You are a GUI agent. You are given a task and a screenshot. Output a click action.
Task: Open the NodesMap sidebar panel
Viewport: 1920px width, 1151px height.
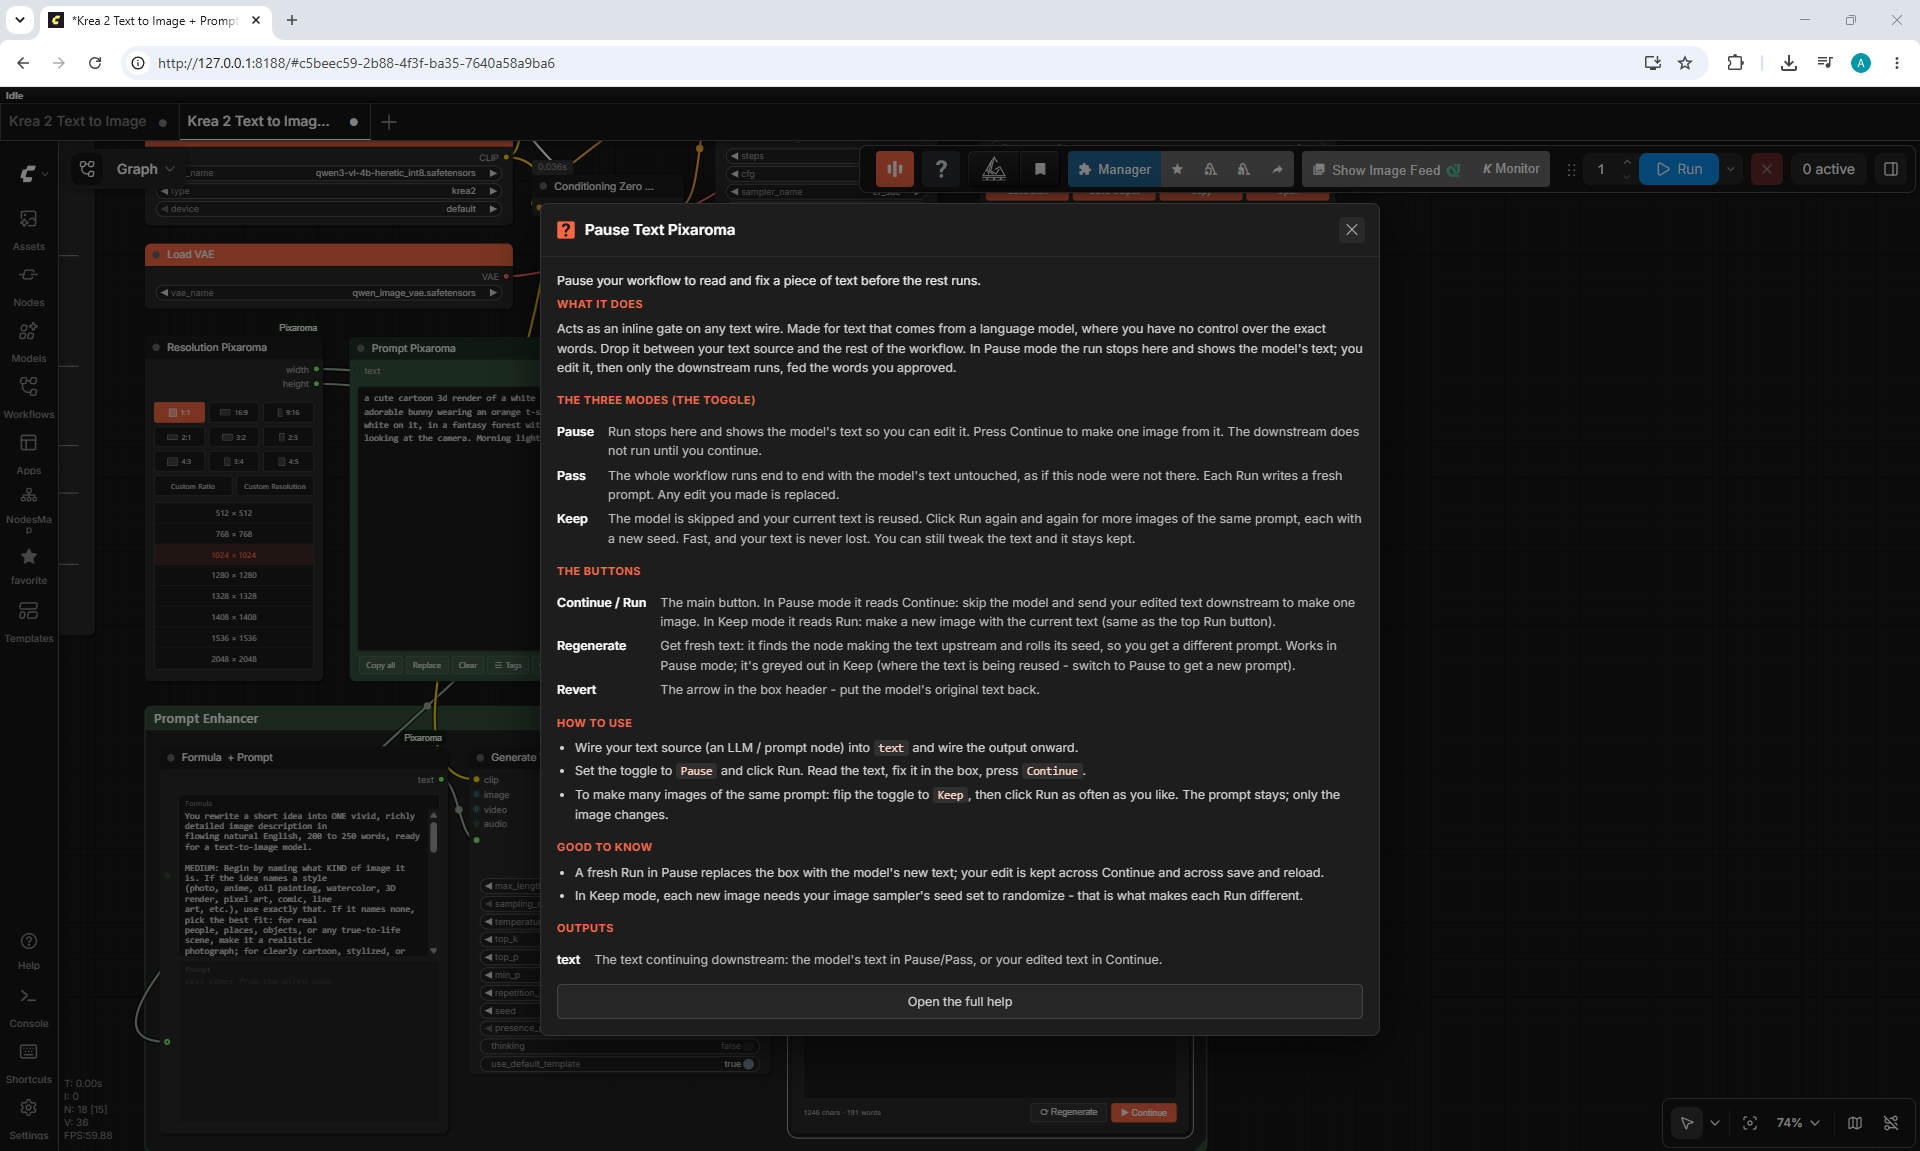(x=28, y=509)
